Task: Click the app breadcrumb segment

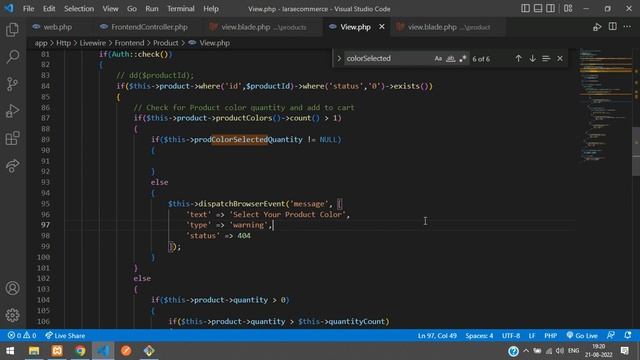Action: 41,43
